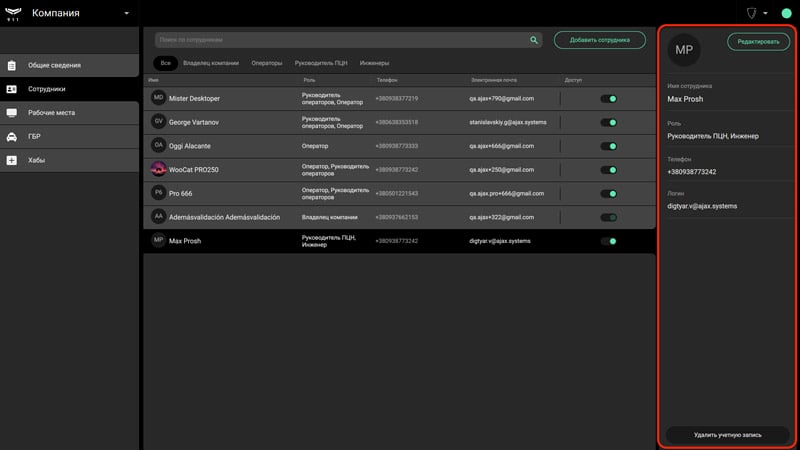Switch to the Руководитель ПЦН tab
The image size is (800, 450).
pyautogui.click(x=321, y=63)
